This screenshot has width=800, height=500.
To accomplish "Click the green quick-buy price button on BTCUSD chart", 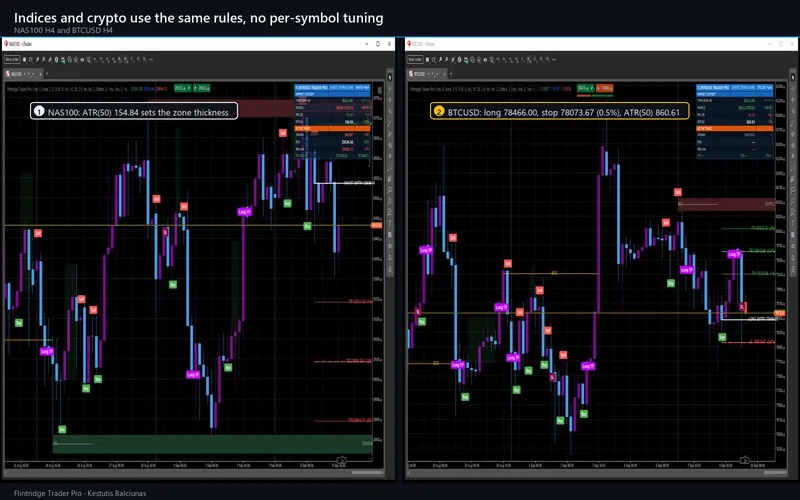I will (586, 88).
